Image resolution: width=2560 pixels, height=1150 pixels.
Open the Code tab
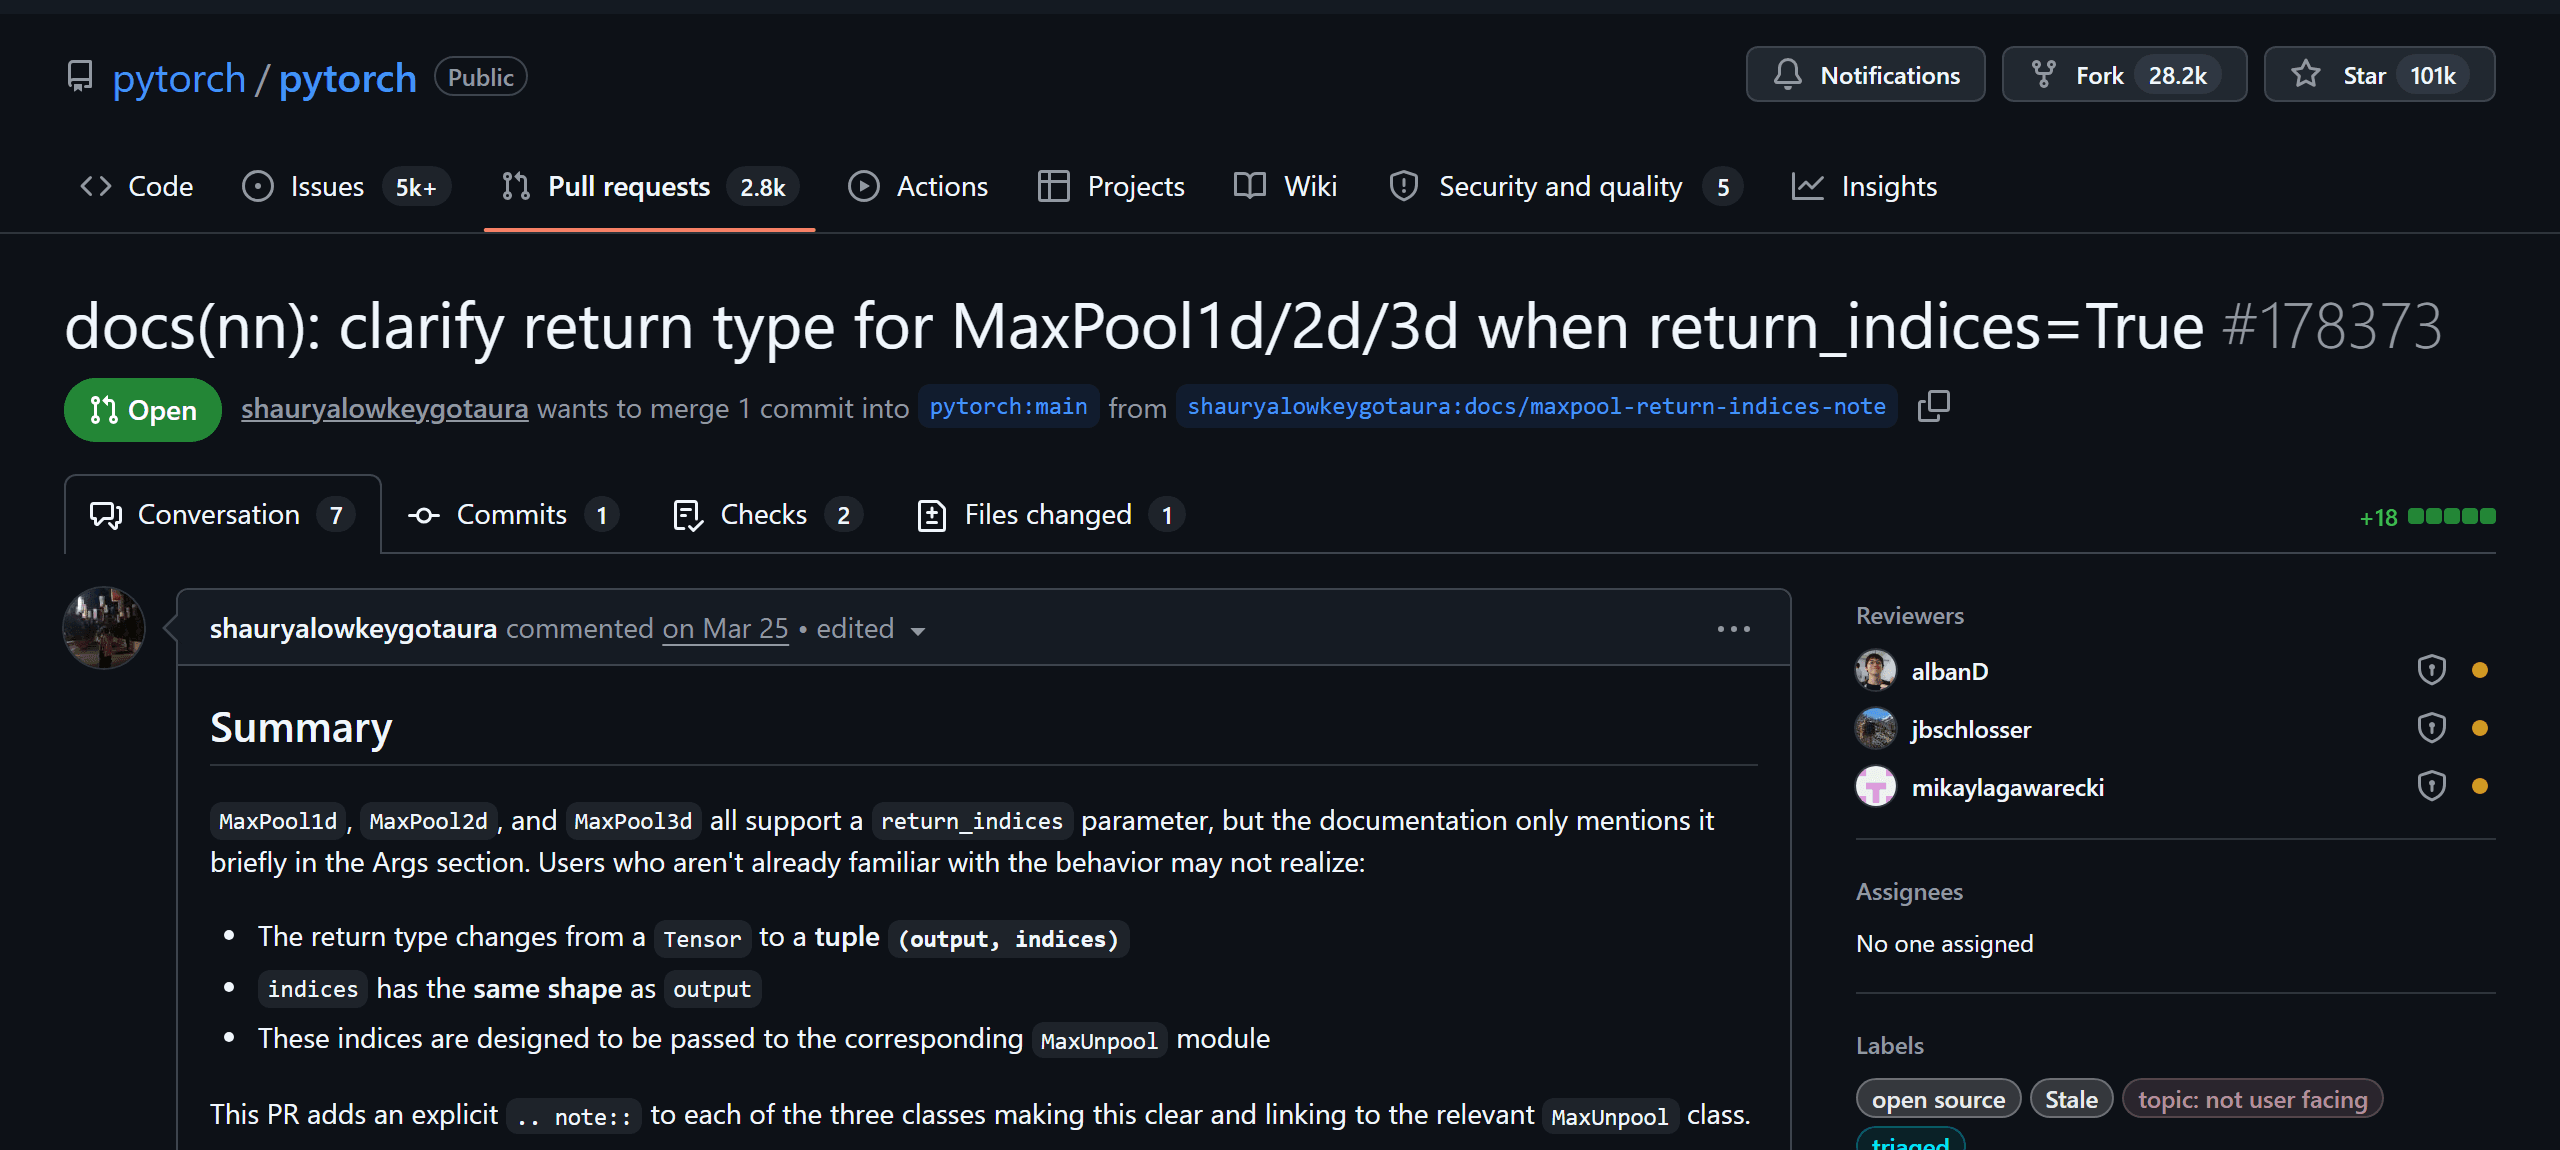[x=137, y=187]
